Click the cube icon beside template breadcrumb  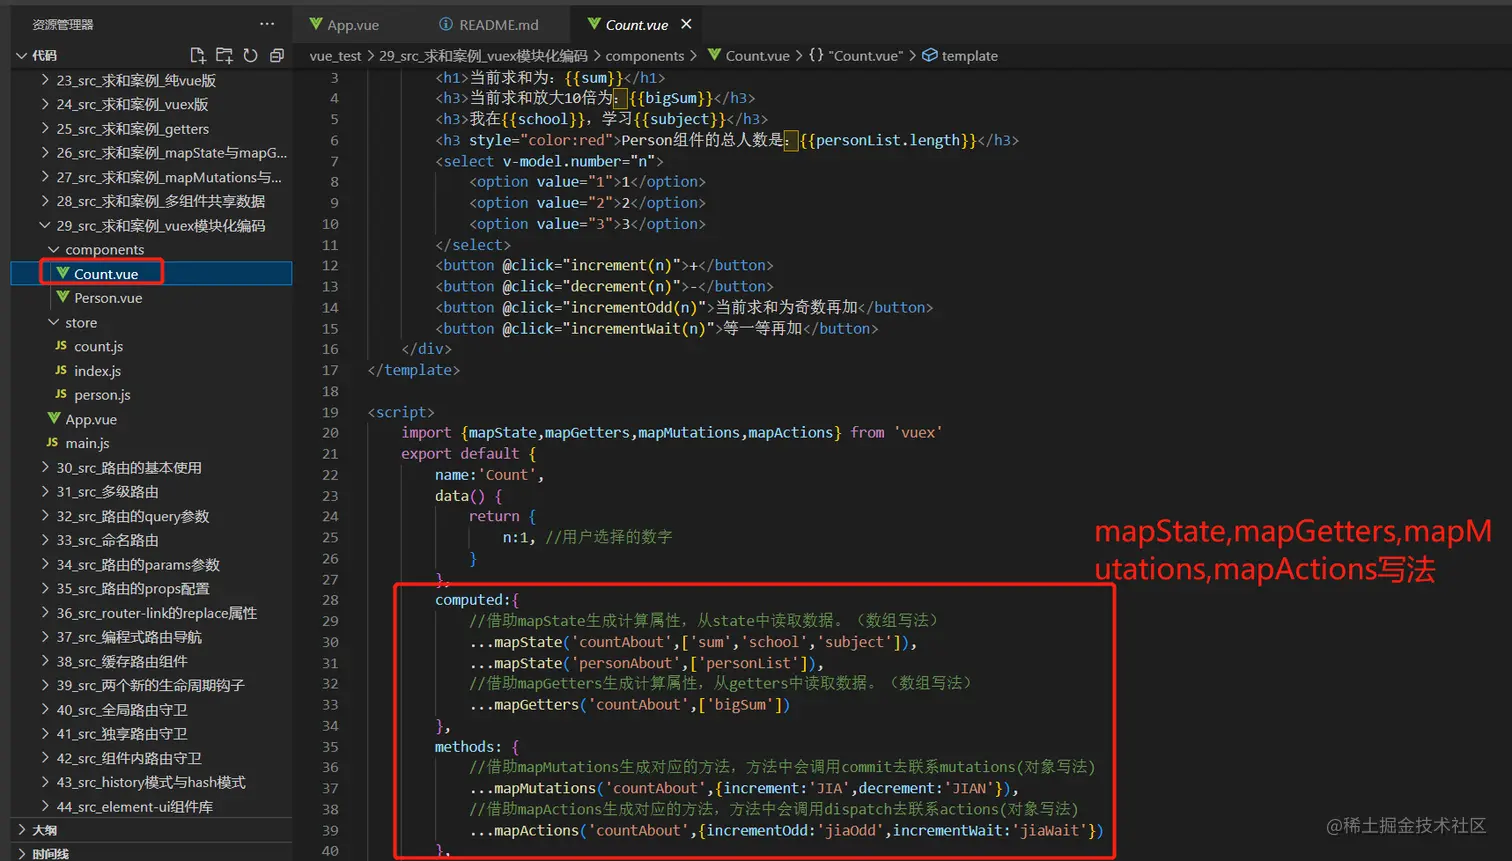(930, 55)
